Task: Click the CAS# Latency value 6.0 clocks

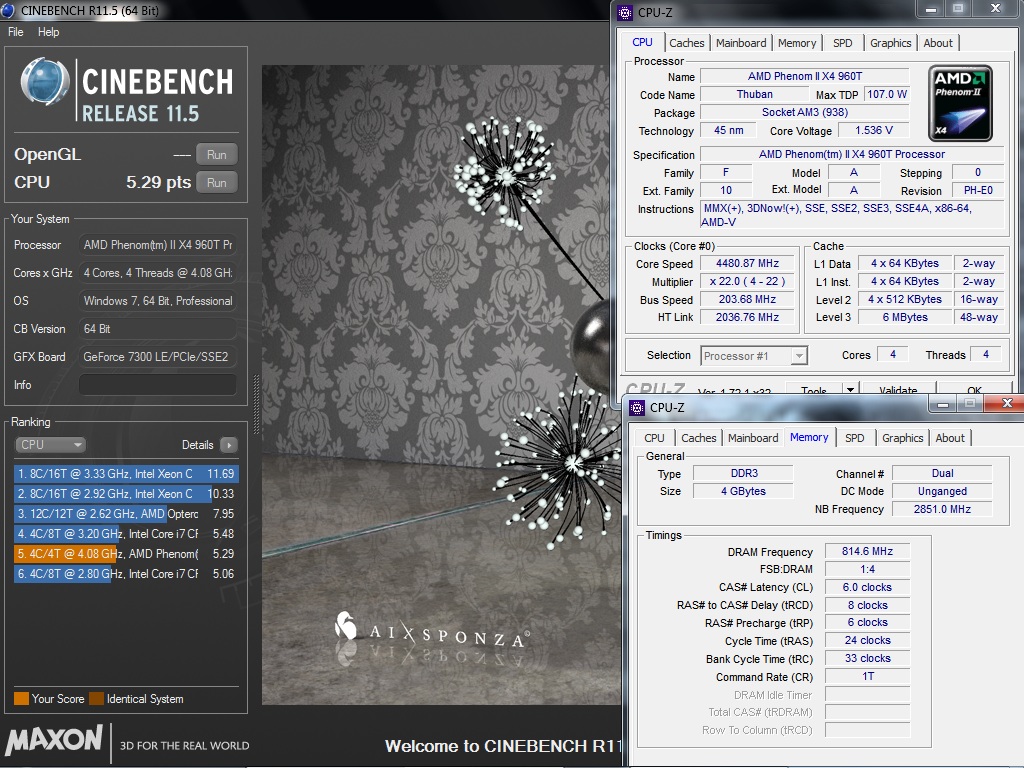Action: tap(867, 587)
